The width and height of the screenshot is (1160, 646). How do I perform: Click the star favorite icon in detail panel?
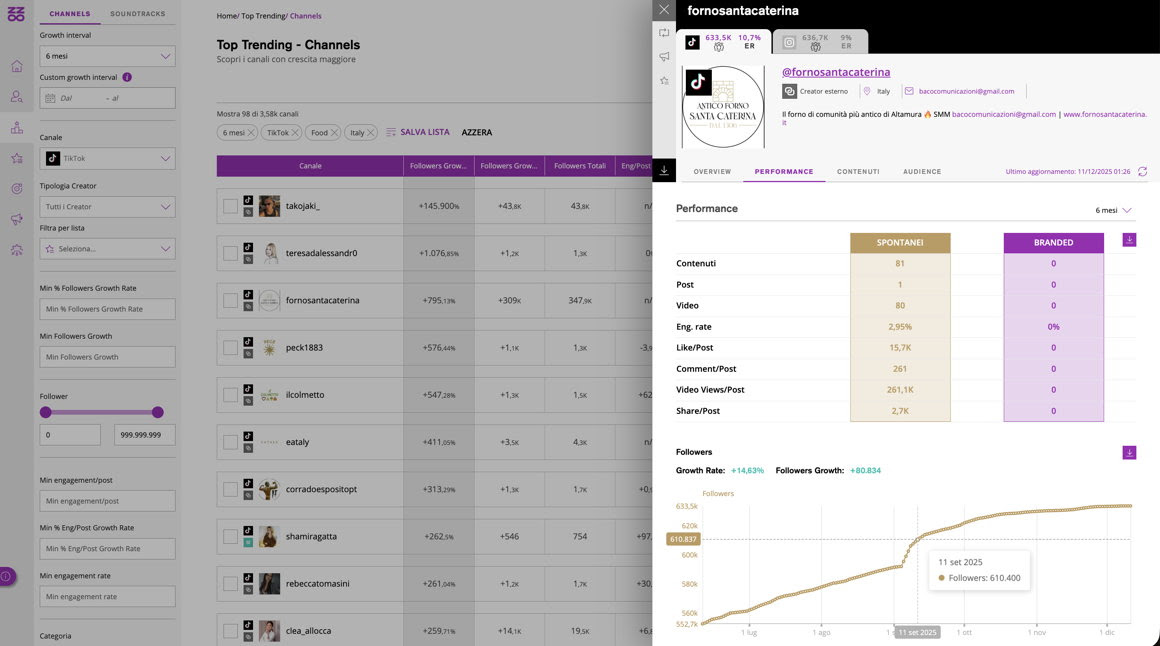click(664, 81)
